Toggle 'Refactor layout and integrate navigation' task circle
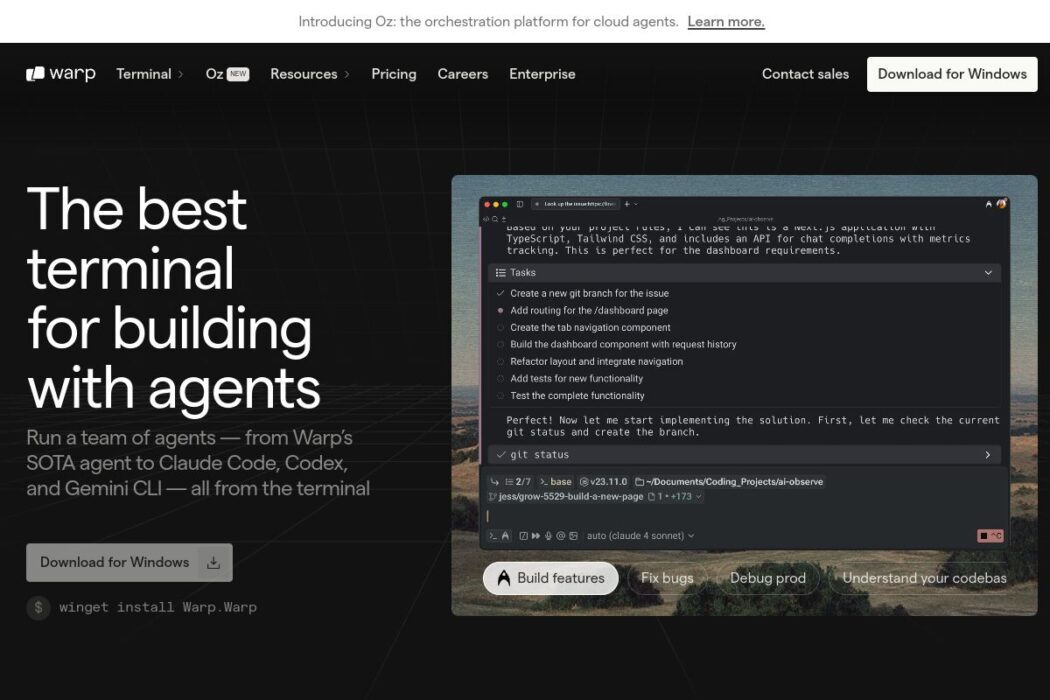1050x700 pixels. pyautogui.click(x=500, y=362)
